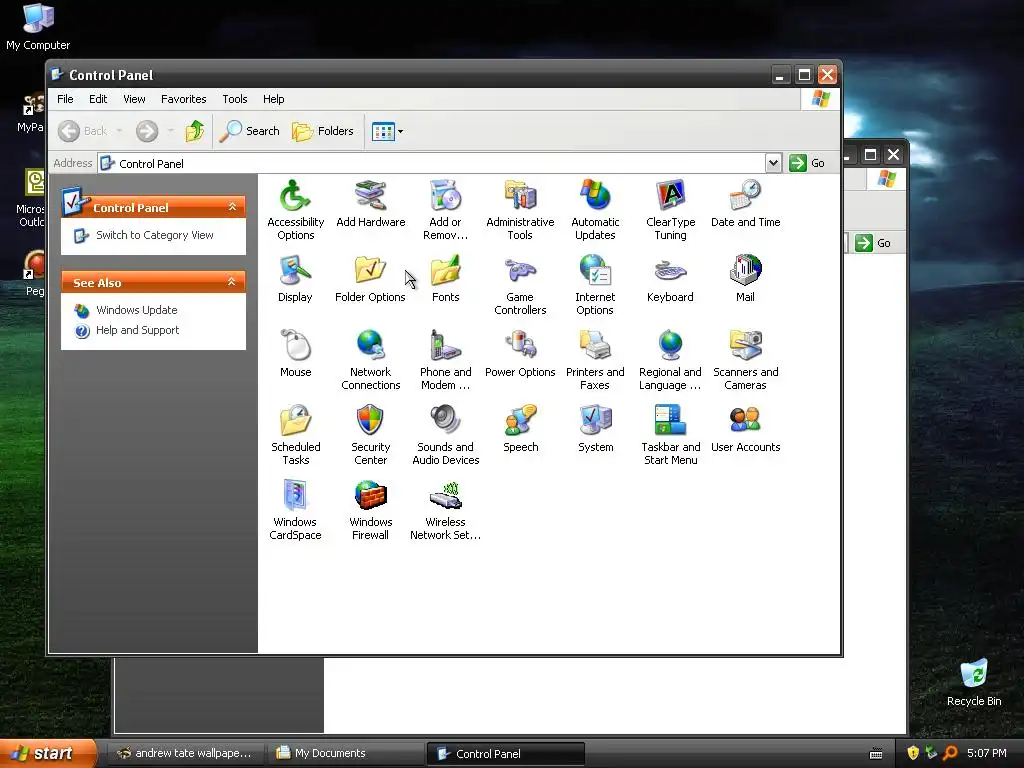Screen dimensions: 1024x768
Task: Open Internet Options icon
Action: (595, 270)
